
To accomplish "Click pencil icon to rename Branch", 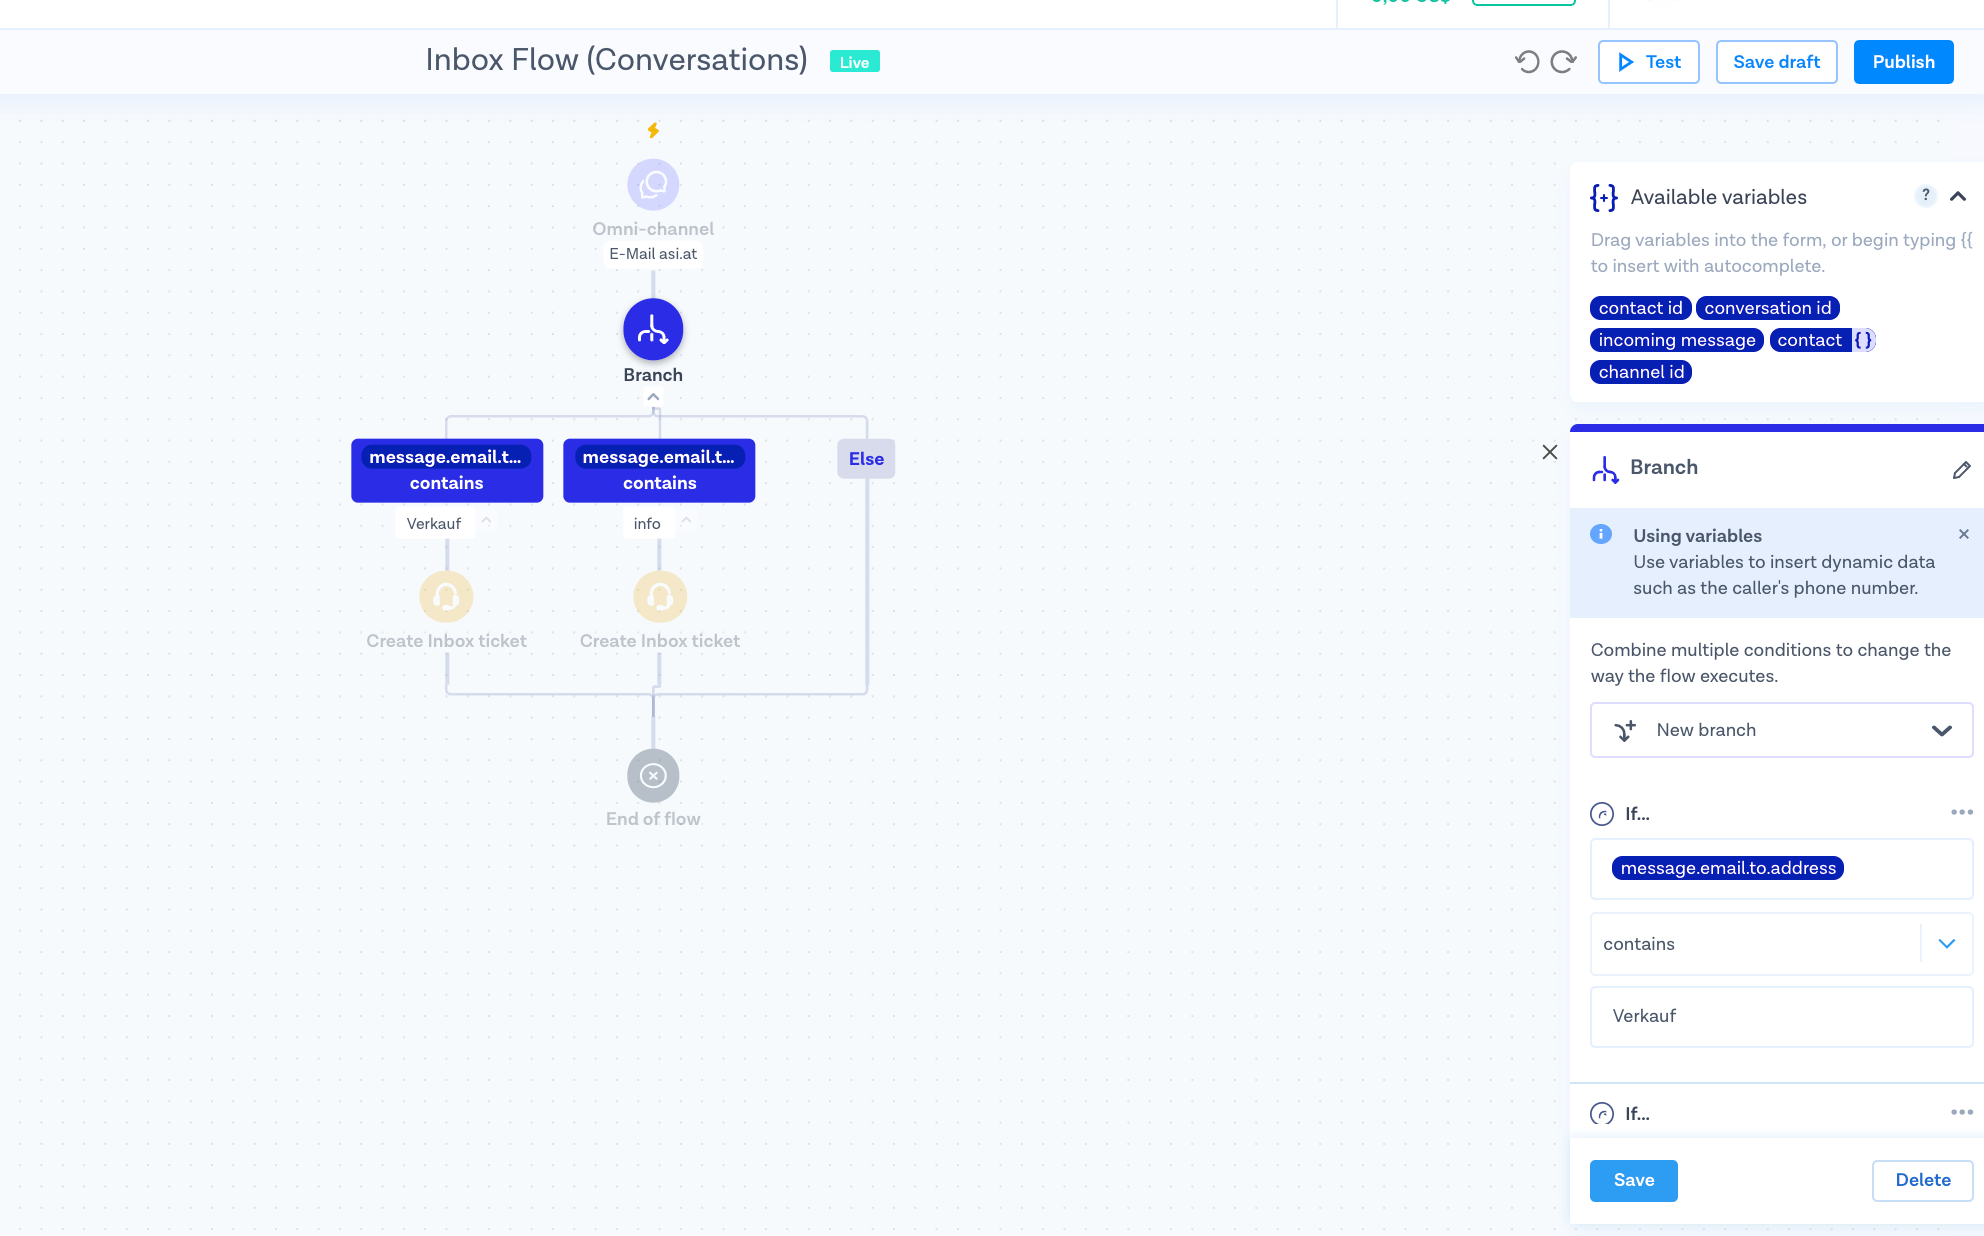I will (x=1961, y=469).
